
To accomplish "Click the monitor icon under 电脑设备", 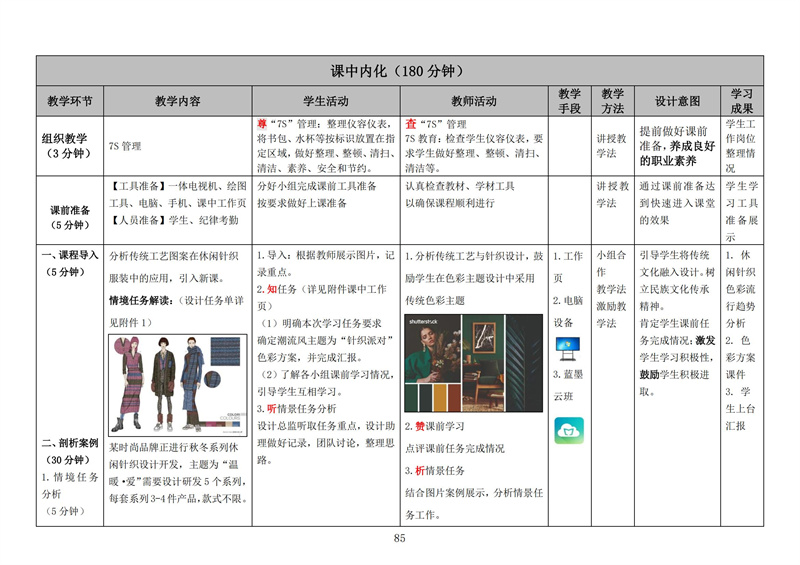I will [567, 349].
